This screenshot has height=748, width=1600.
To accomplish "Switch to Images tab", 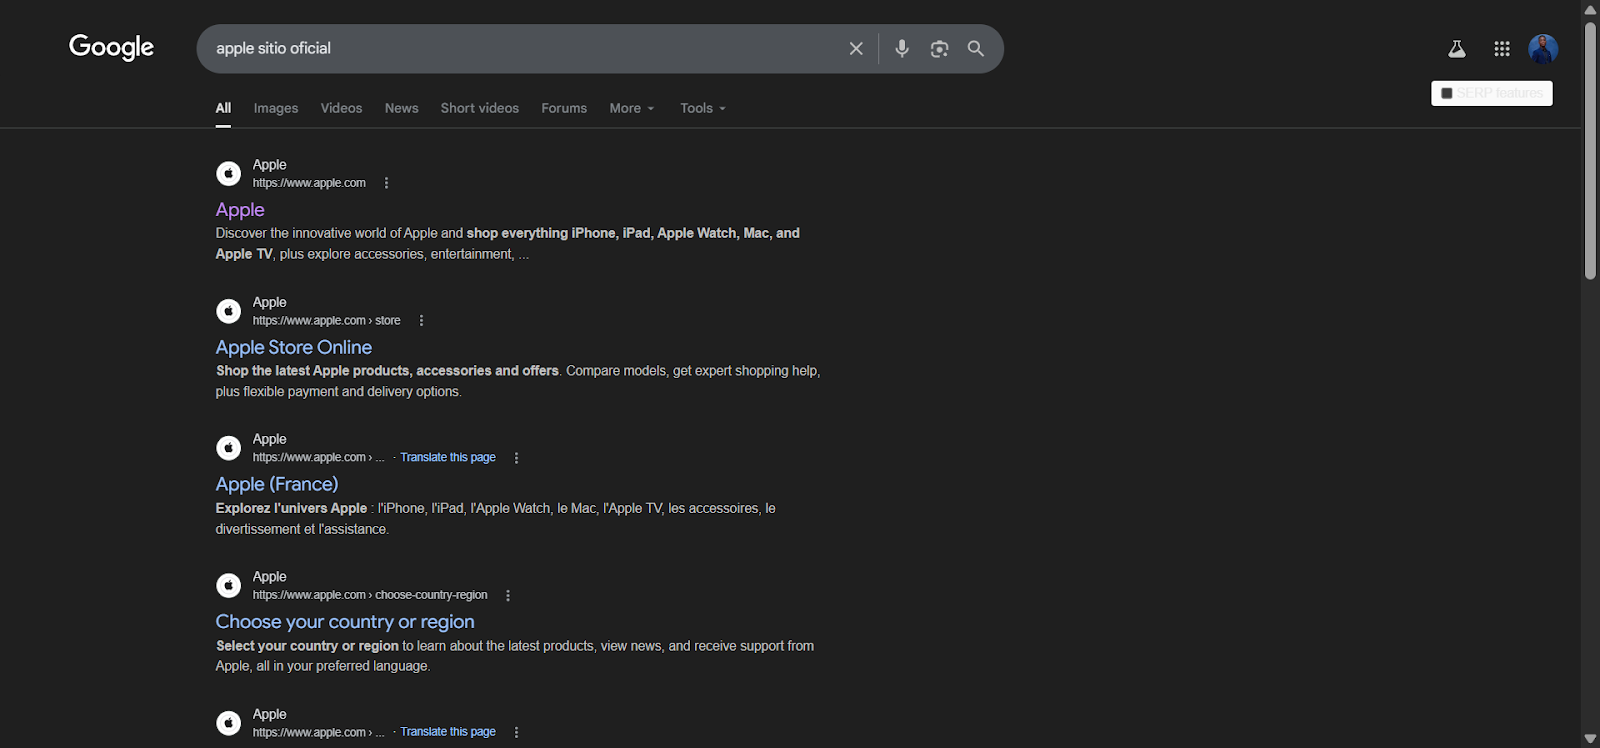I will point(276,108).
